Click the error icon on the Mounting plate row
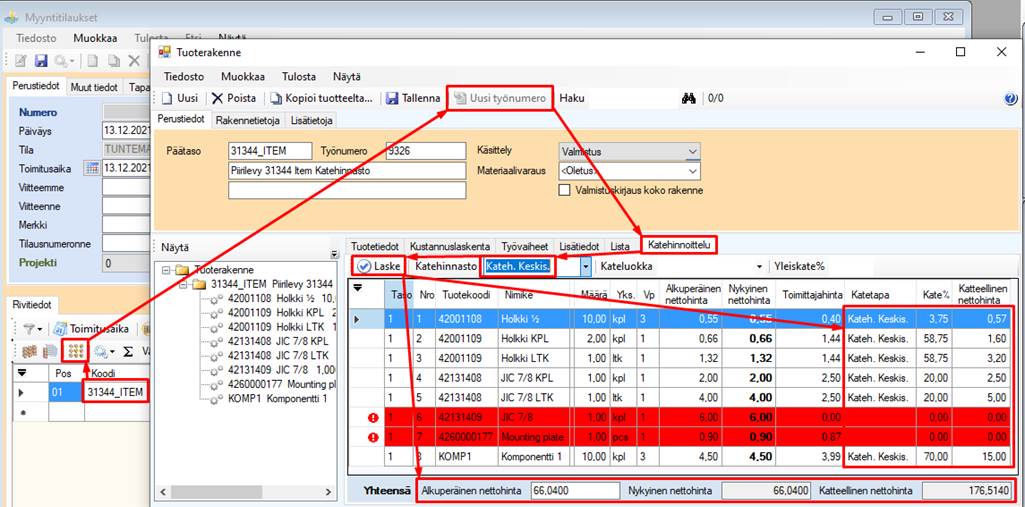 point(373,437)
